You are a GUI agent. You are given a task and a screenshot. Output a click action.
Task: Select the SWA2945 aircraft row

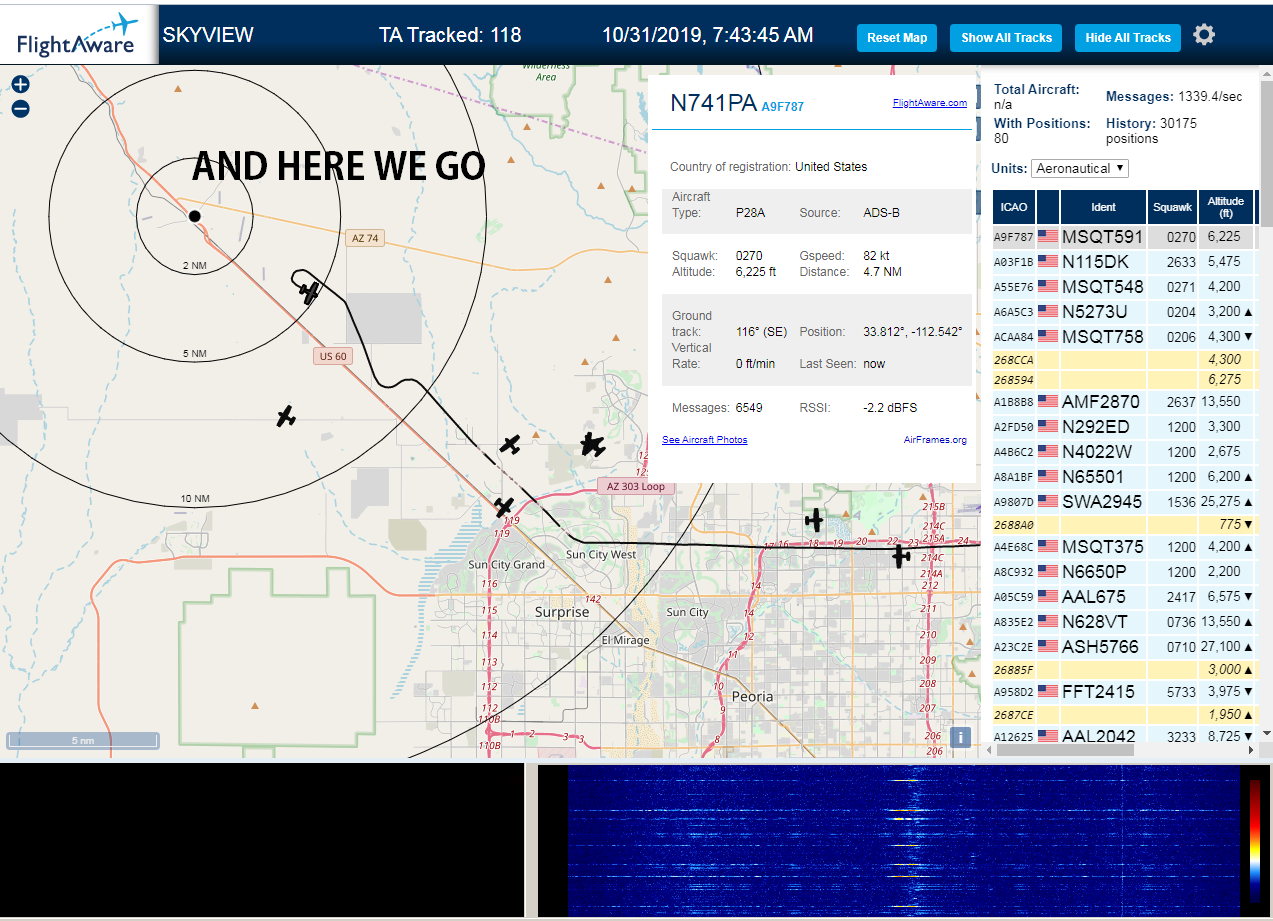pyautogui.click(x=1123, y=501)
